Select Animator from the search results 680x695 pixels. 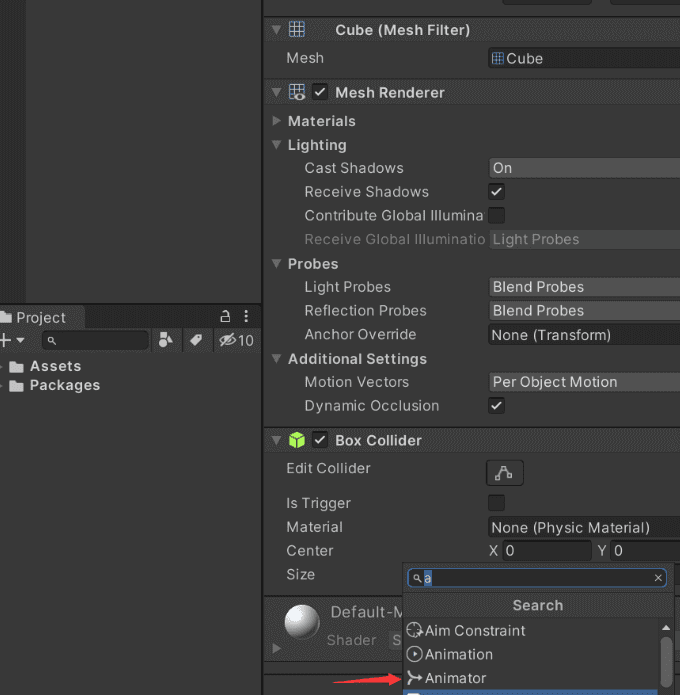coord(455,678)
